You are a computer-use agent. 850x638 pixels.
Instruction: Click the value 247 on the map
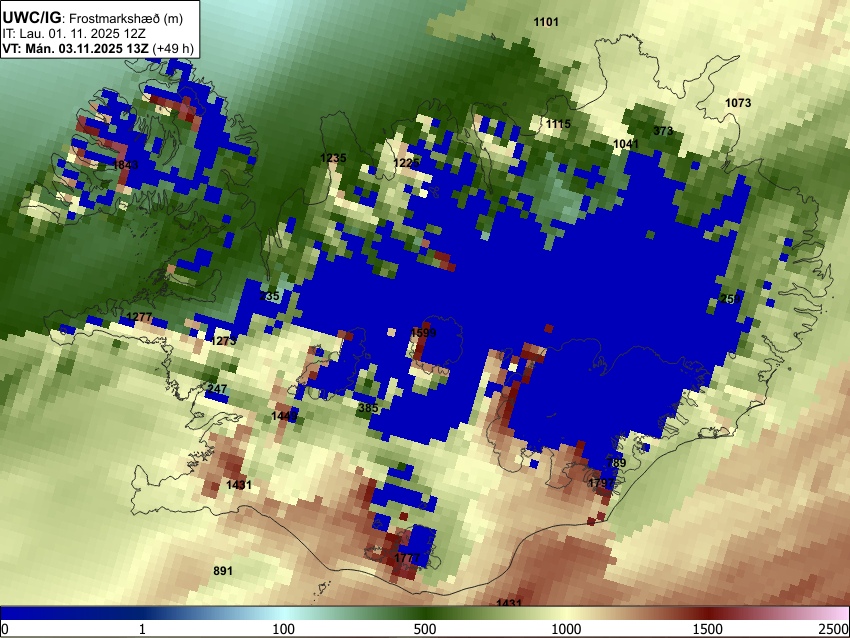click(217, 389)
